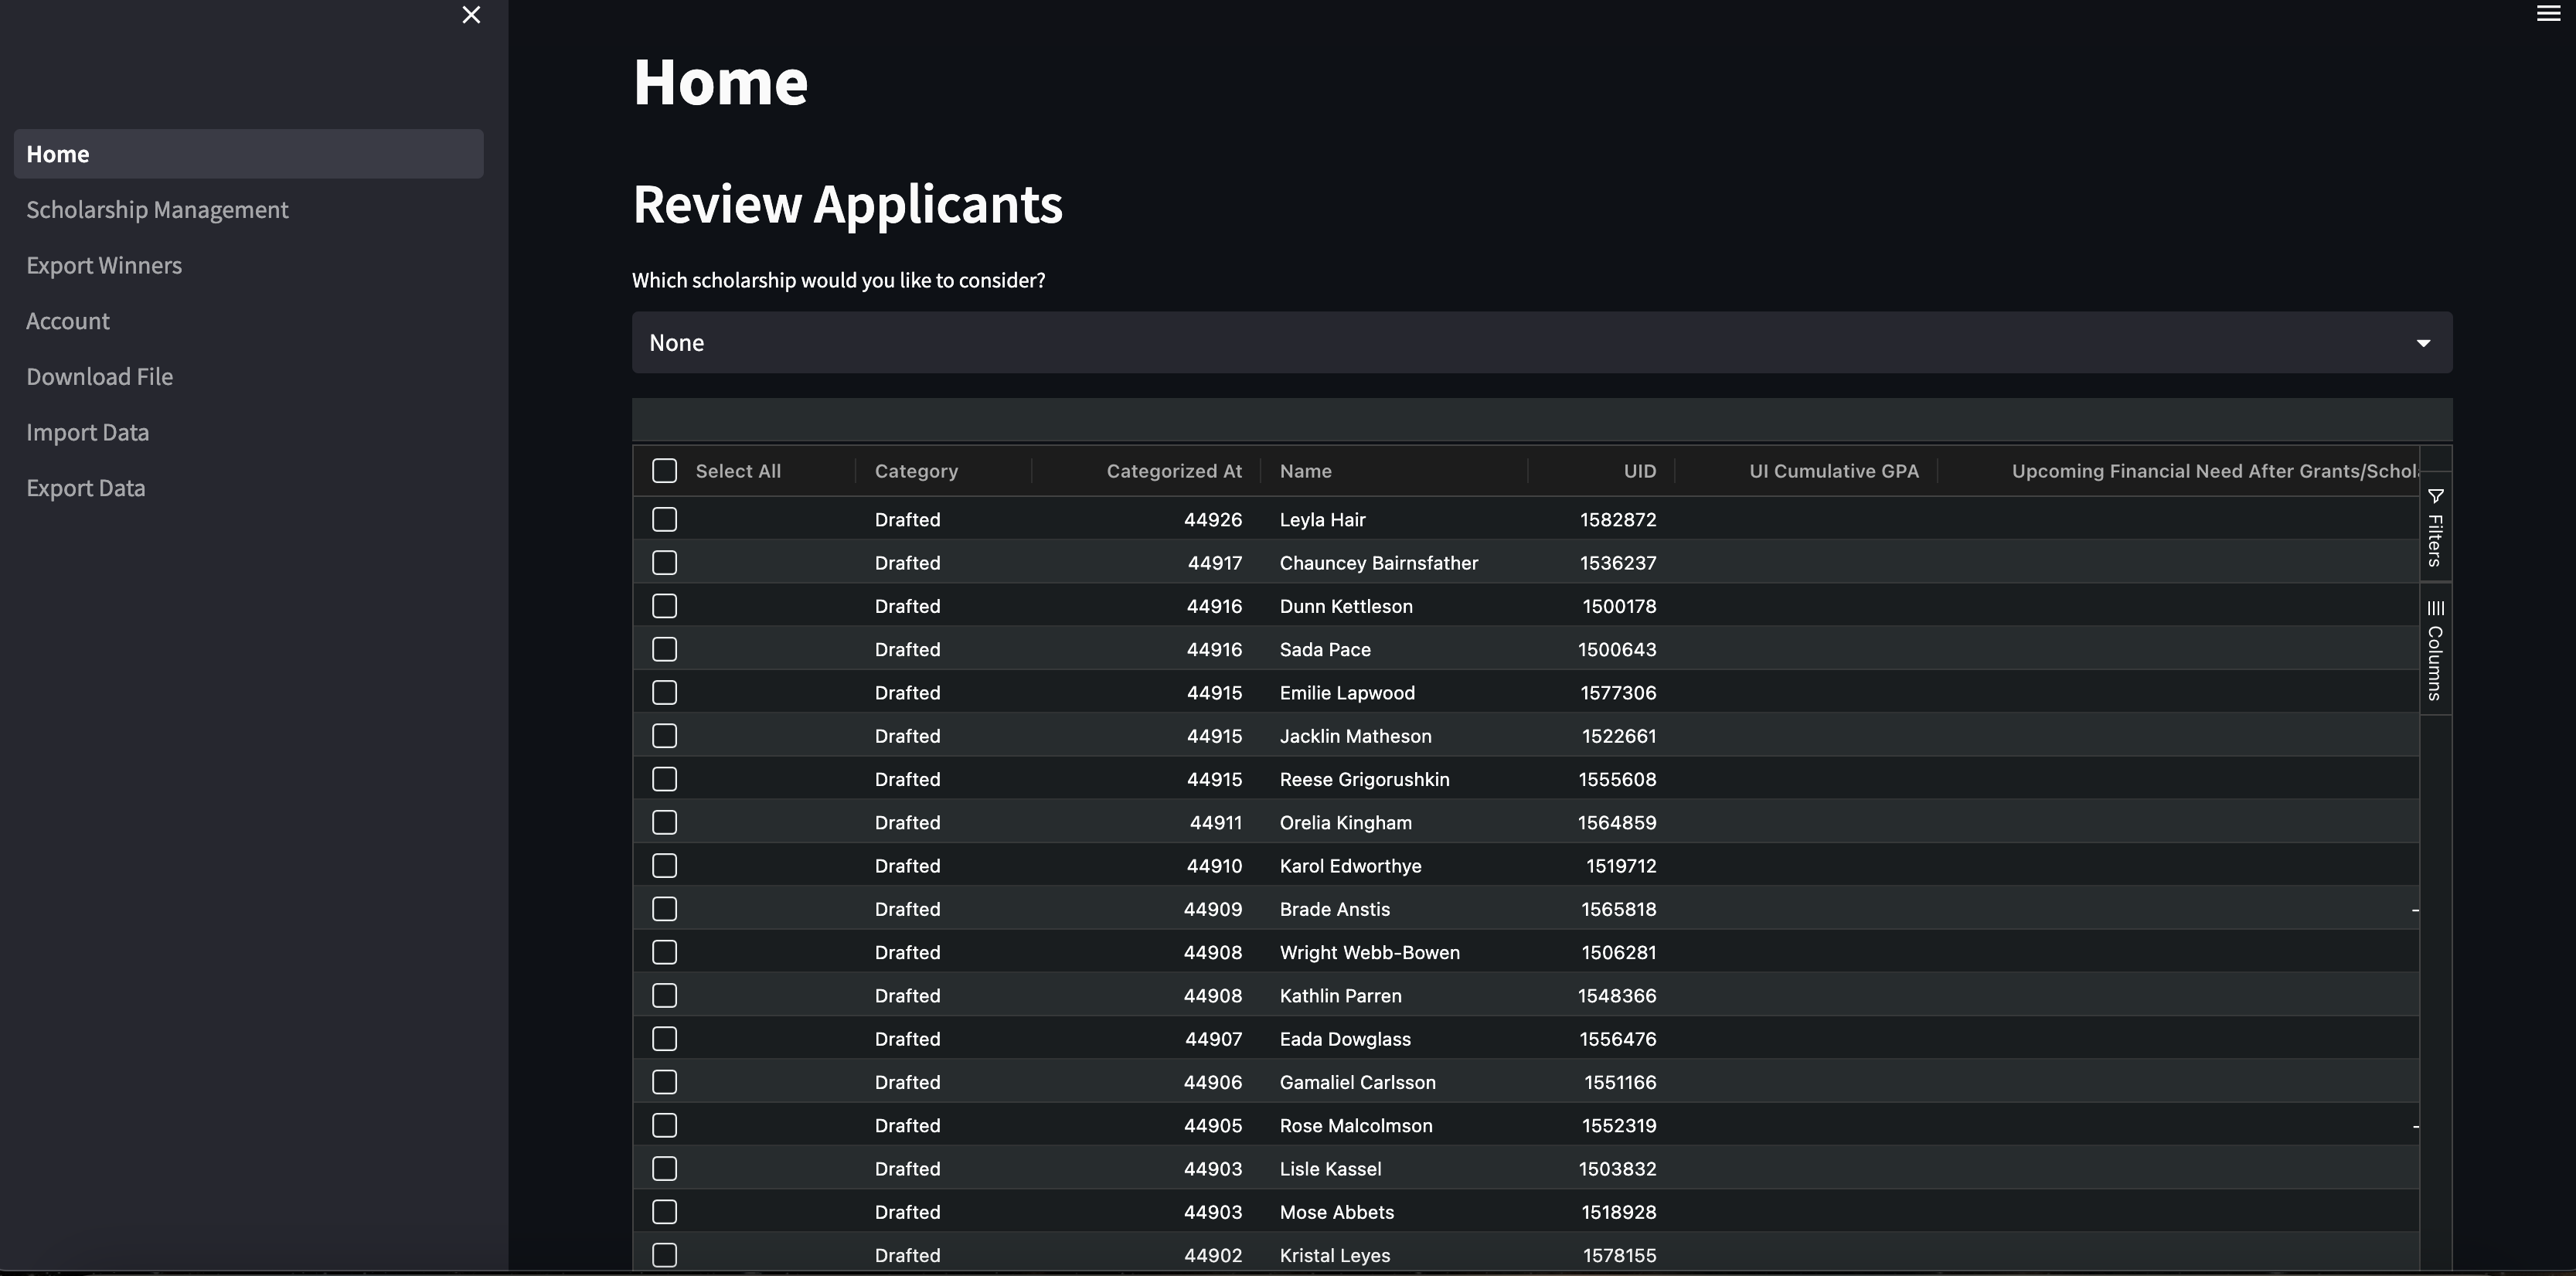Select Jacklin Matheson's checkbox
Viewport: 2576px width, 1276px height.
(x=664, y=736)
